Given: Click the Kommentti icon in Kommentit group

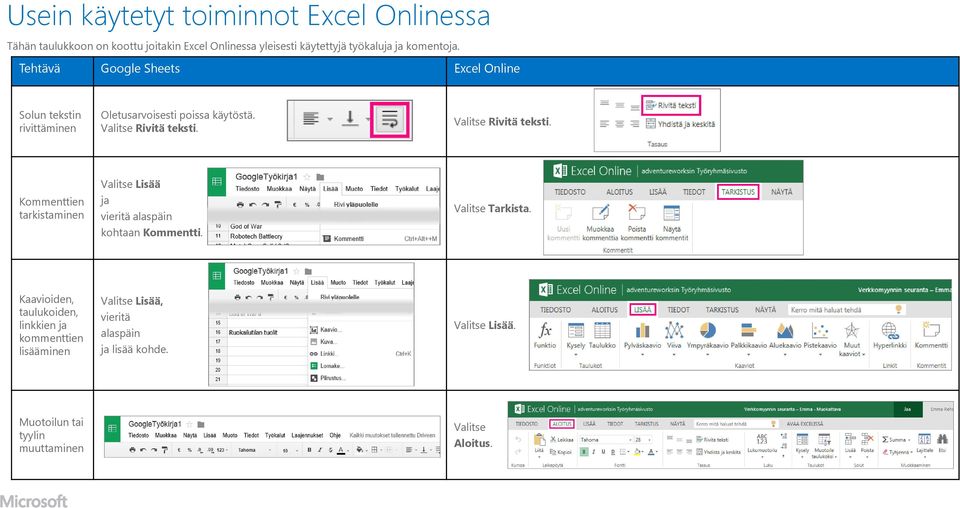Looking at the screenshot, I should coord(931,331).
